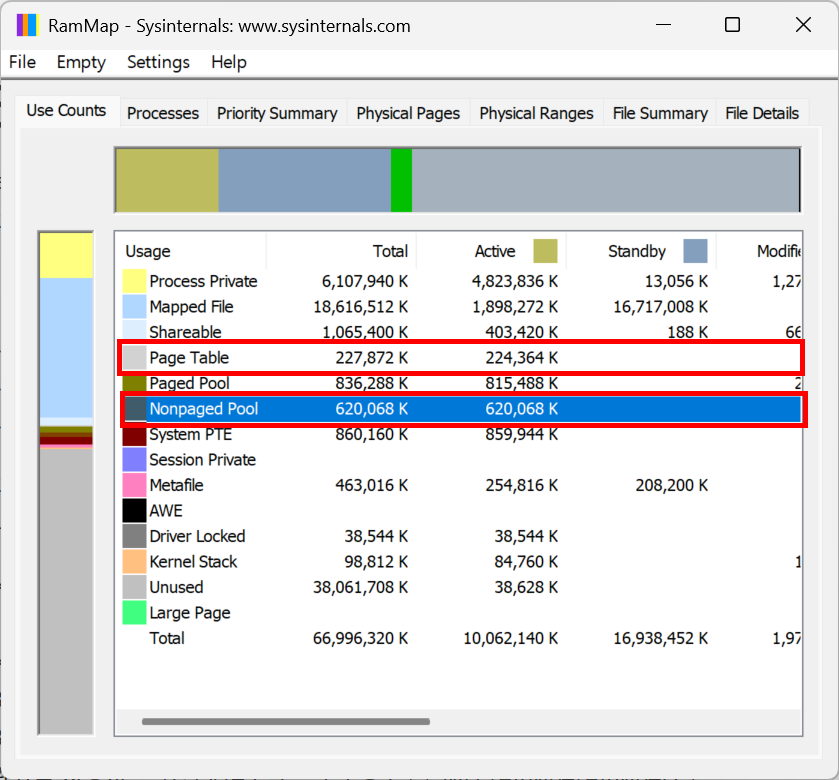Image resolution: width=839 pixels, height=780 pixels.
Task: Select the Driver Locked row
Action: 459,536
